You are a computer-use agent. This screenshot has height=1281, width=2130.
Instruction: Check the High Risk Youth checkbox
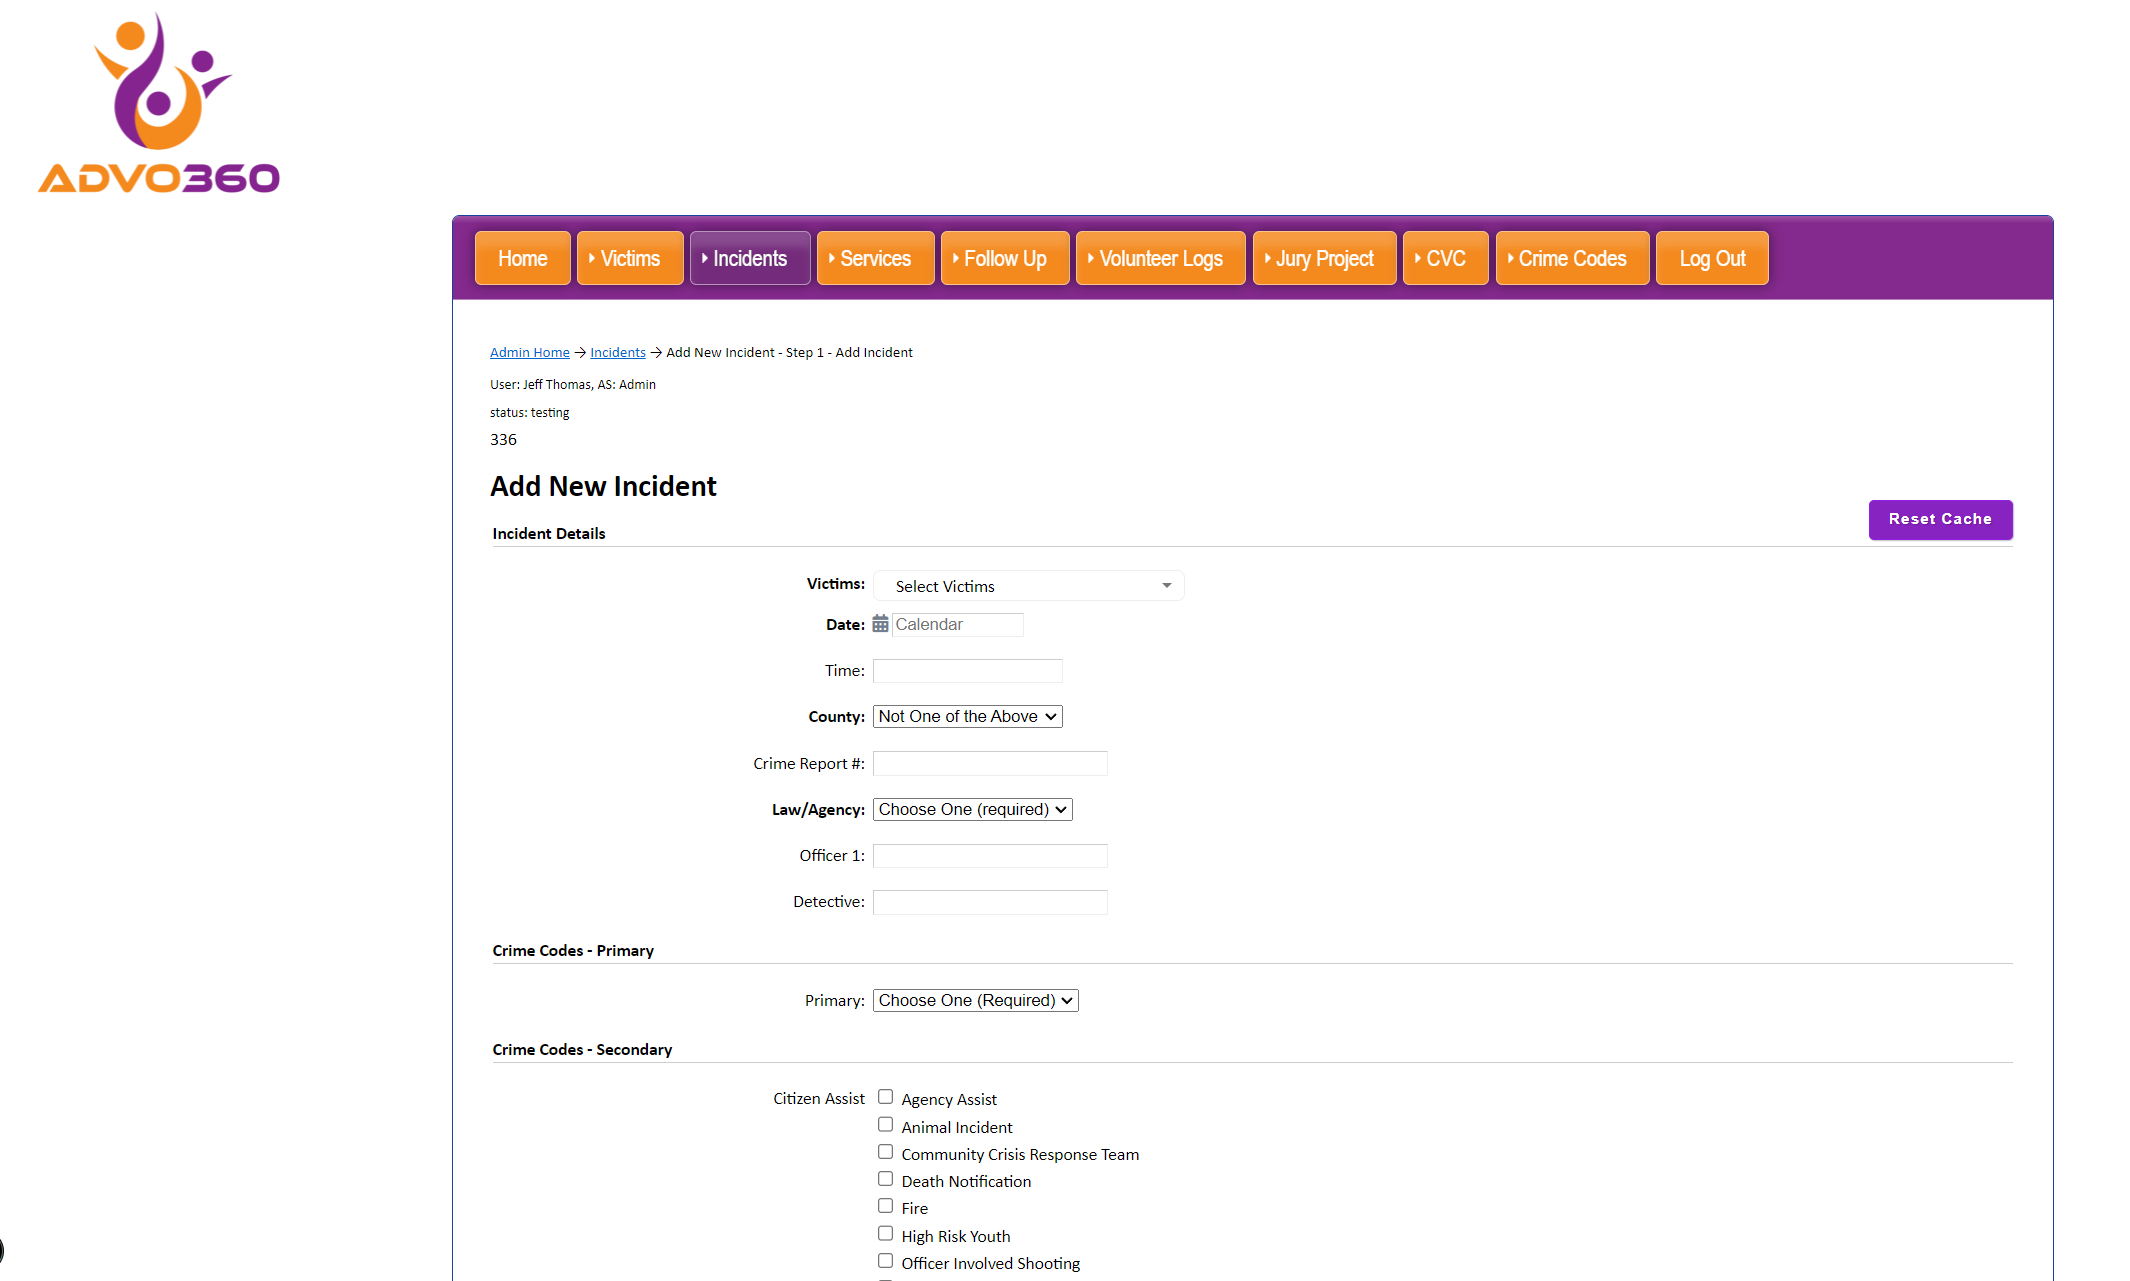(x=885, y=1234)
